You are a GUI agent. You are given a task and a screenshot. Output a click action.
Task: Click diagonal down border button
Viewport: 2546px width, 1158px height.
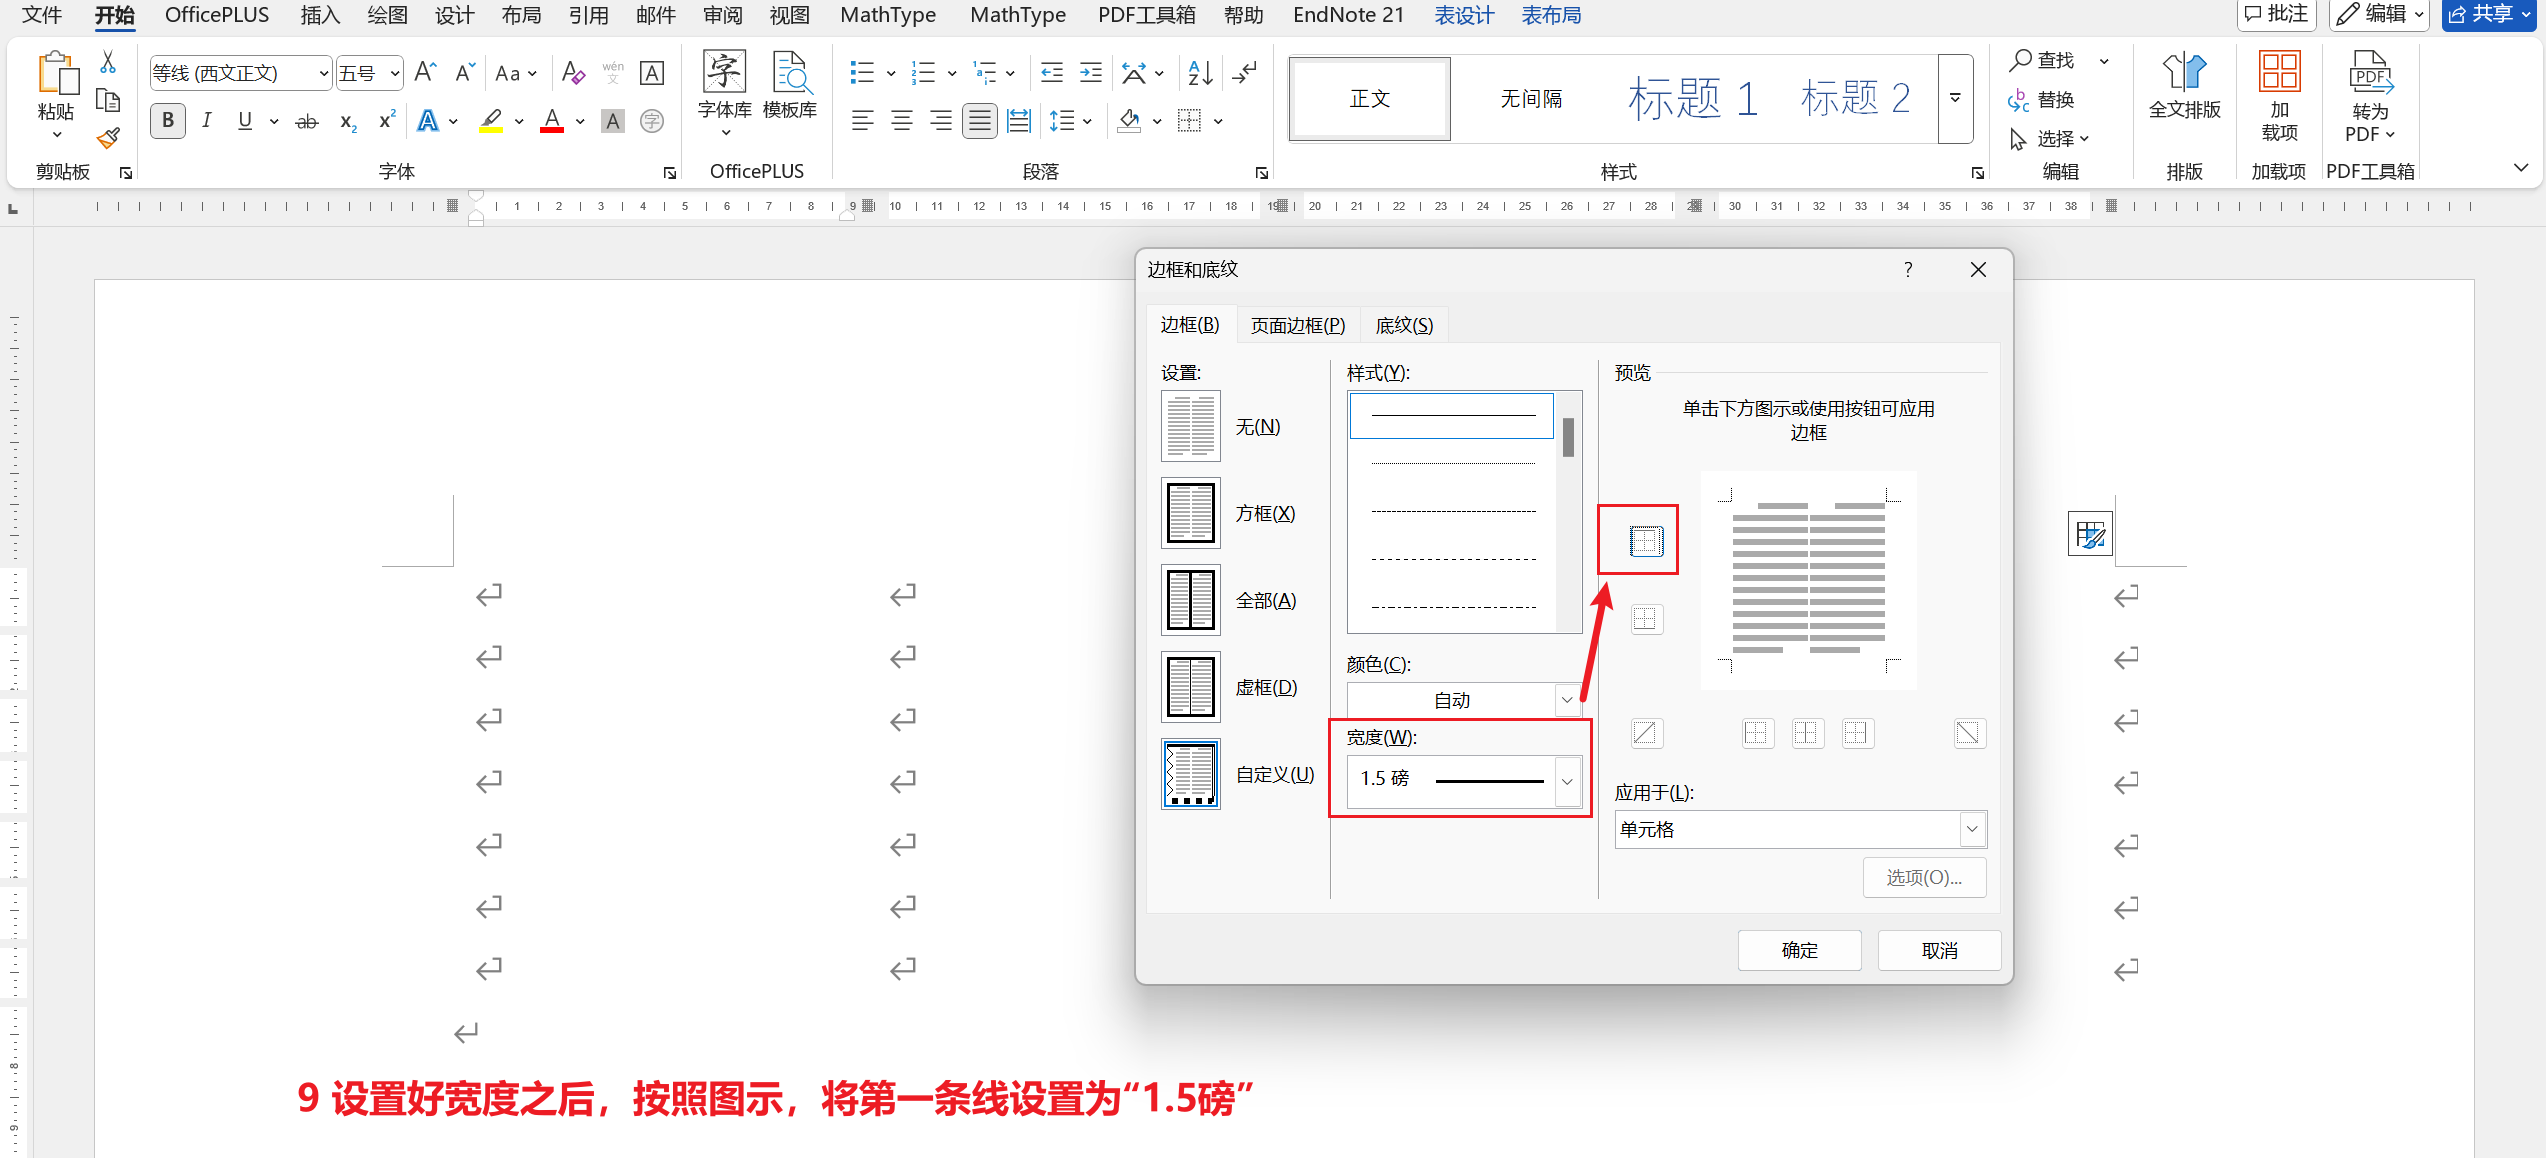pyautogui.click(x=1968, y=733)
